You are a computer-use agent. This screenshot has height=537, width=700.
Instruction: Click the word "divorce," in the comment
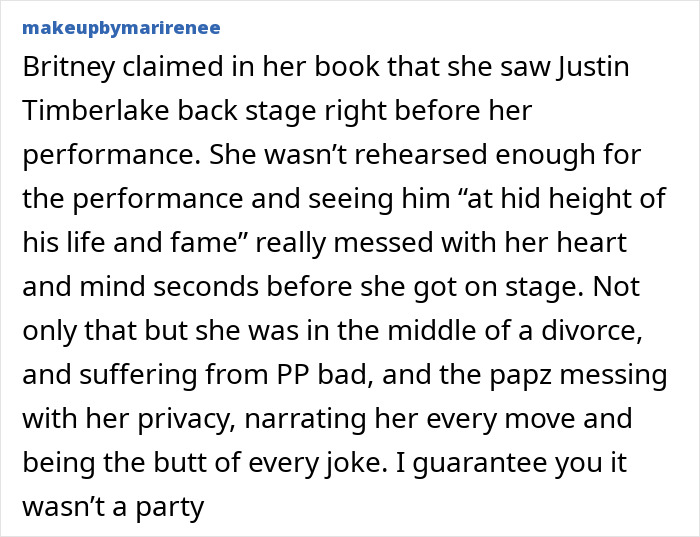pos(592,331)
